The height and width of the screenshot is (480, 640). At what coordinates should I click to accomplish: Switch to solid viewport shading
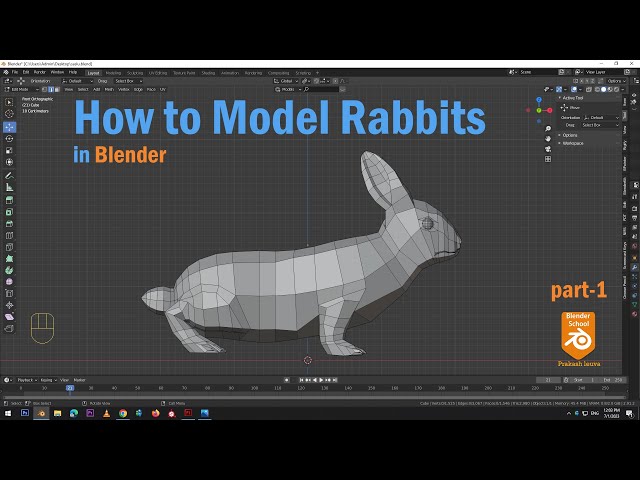click(604, 89)
